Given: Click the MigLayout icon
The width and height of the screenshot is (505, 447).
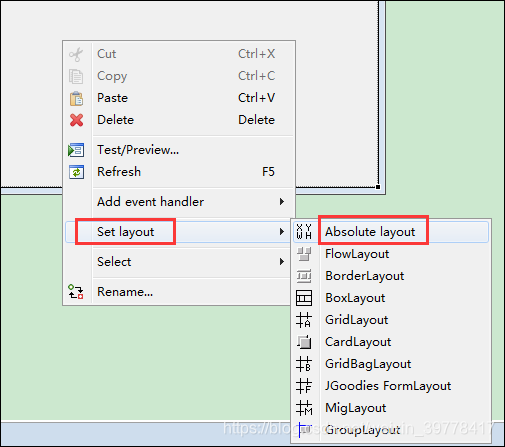Looking at the screenshot, I should pyautogui.click(x=304, y=408).
